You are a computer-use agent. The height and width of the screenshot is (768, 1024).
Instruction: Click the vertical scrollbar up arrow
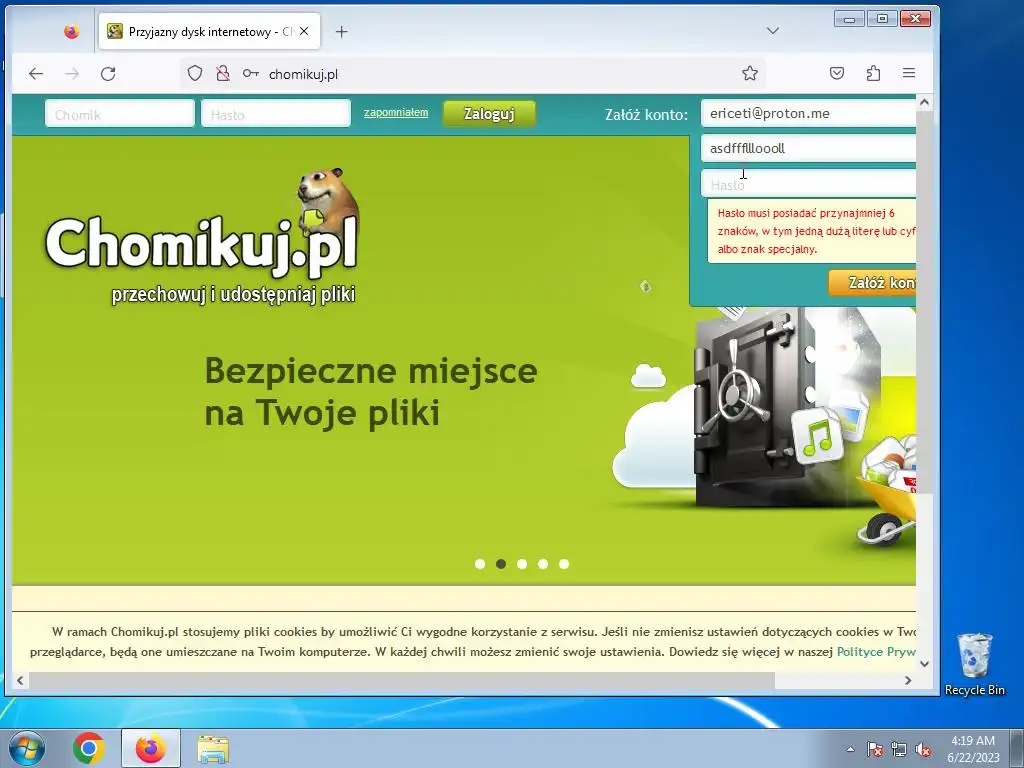coord(924,102)
